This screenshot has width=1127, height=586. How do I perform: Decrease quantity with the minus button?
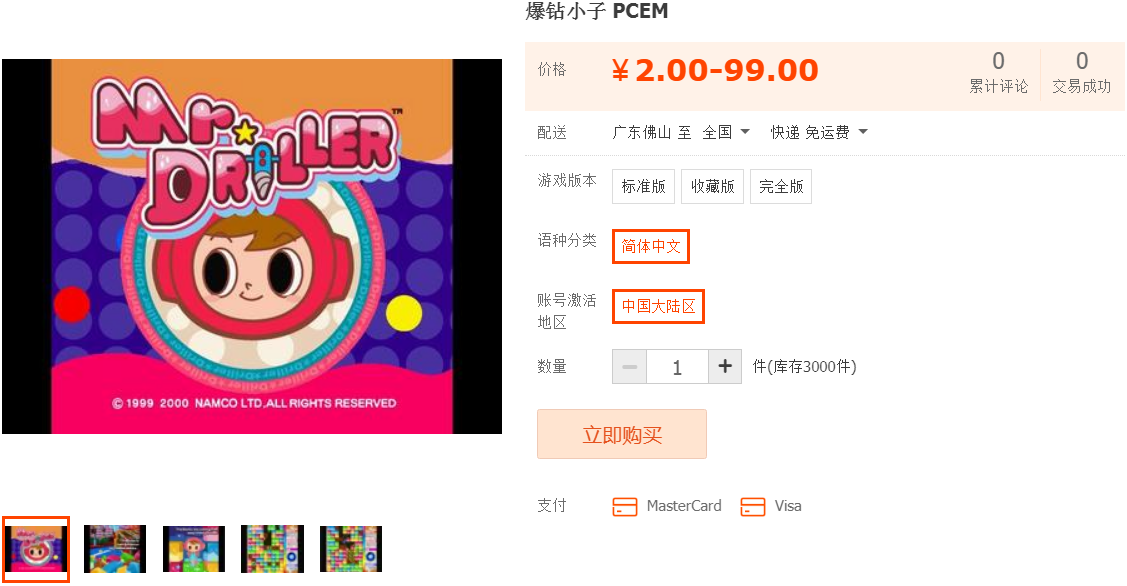tap(630, 367)
